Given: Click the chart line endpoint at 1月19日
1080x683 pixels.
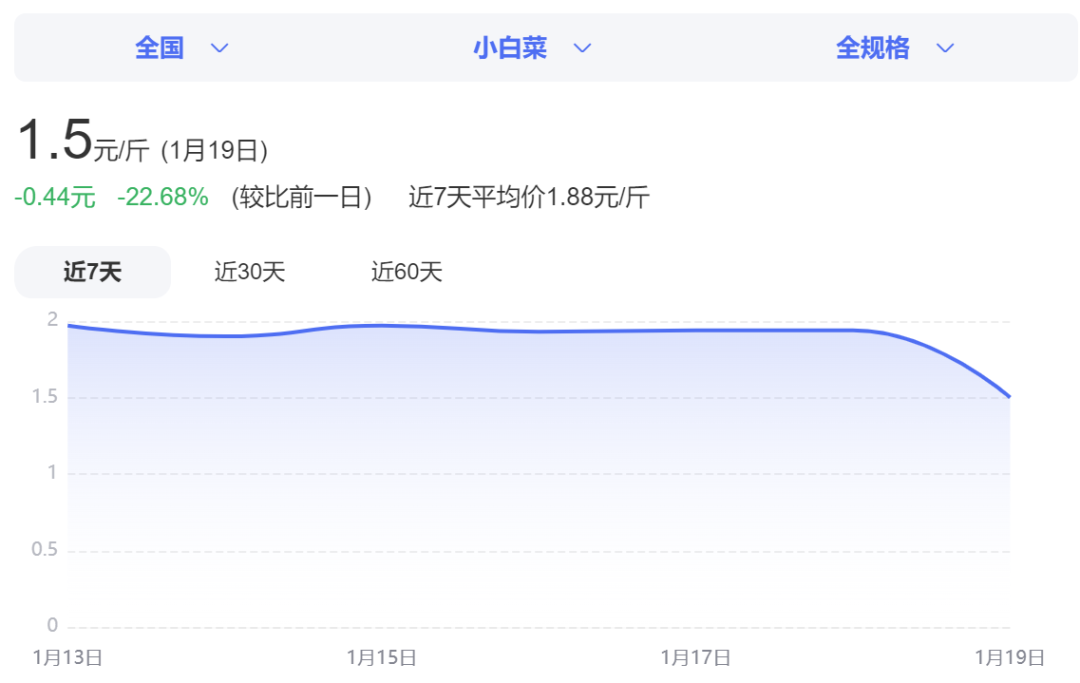Looking at the screenshot, I should 1009,397.
